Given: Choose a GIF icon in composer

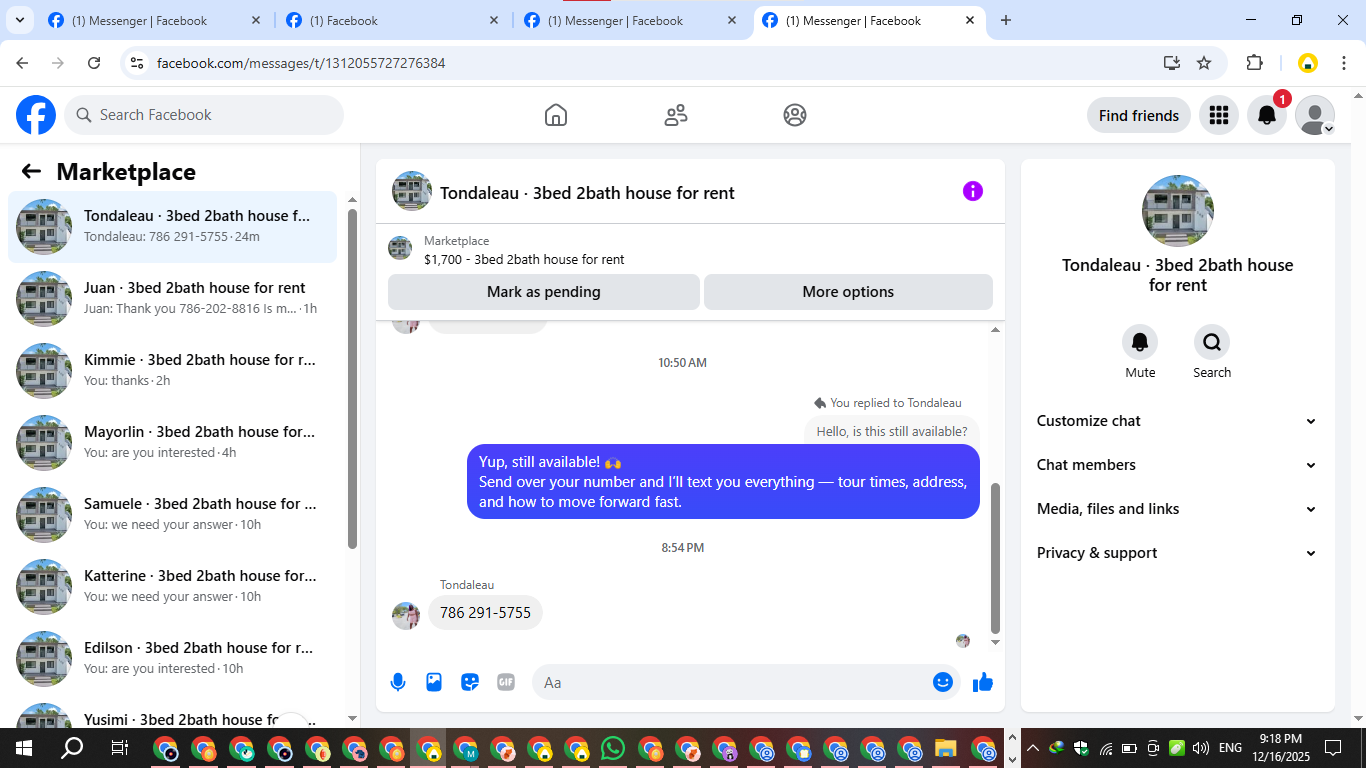Looking at the screenshot, I should tap(506, 682).
